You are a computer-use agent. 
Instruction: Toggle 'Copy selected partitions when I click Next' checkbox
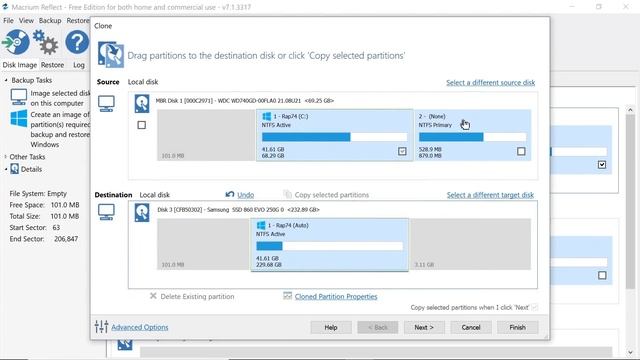pyautogui.click(x=535, y=307)
